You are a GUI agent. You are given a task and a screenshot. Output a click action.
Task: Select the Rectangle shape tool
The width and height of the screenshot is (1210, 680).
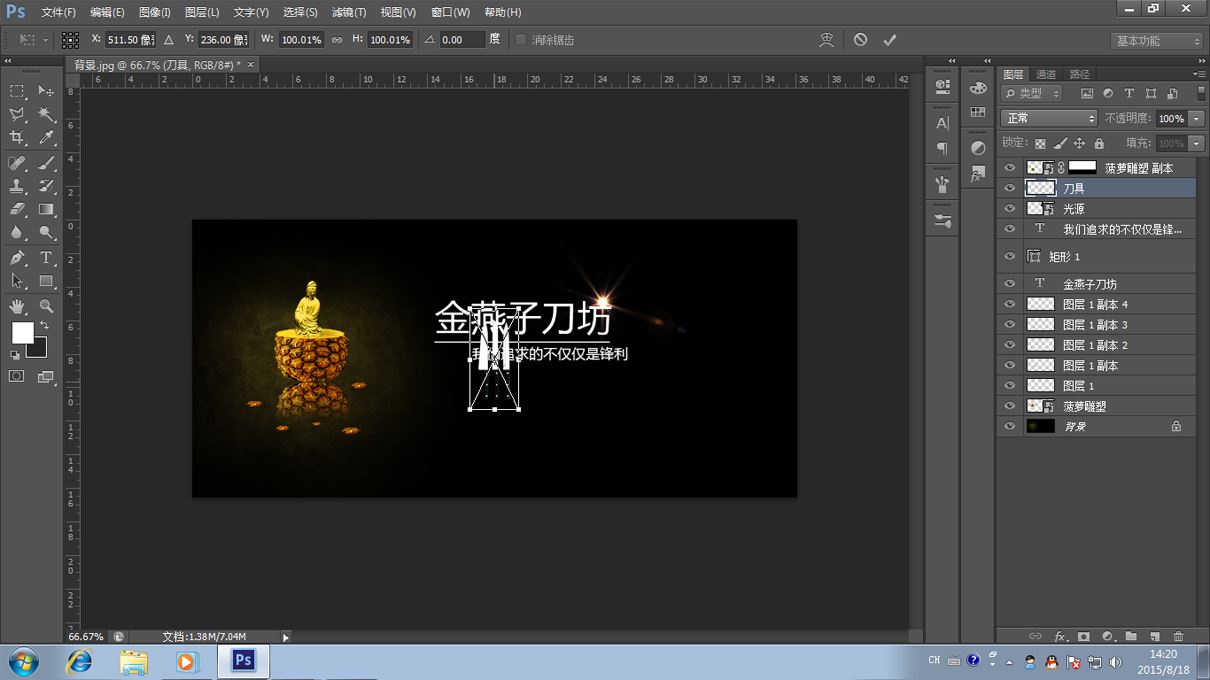47,282
